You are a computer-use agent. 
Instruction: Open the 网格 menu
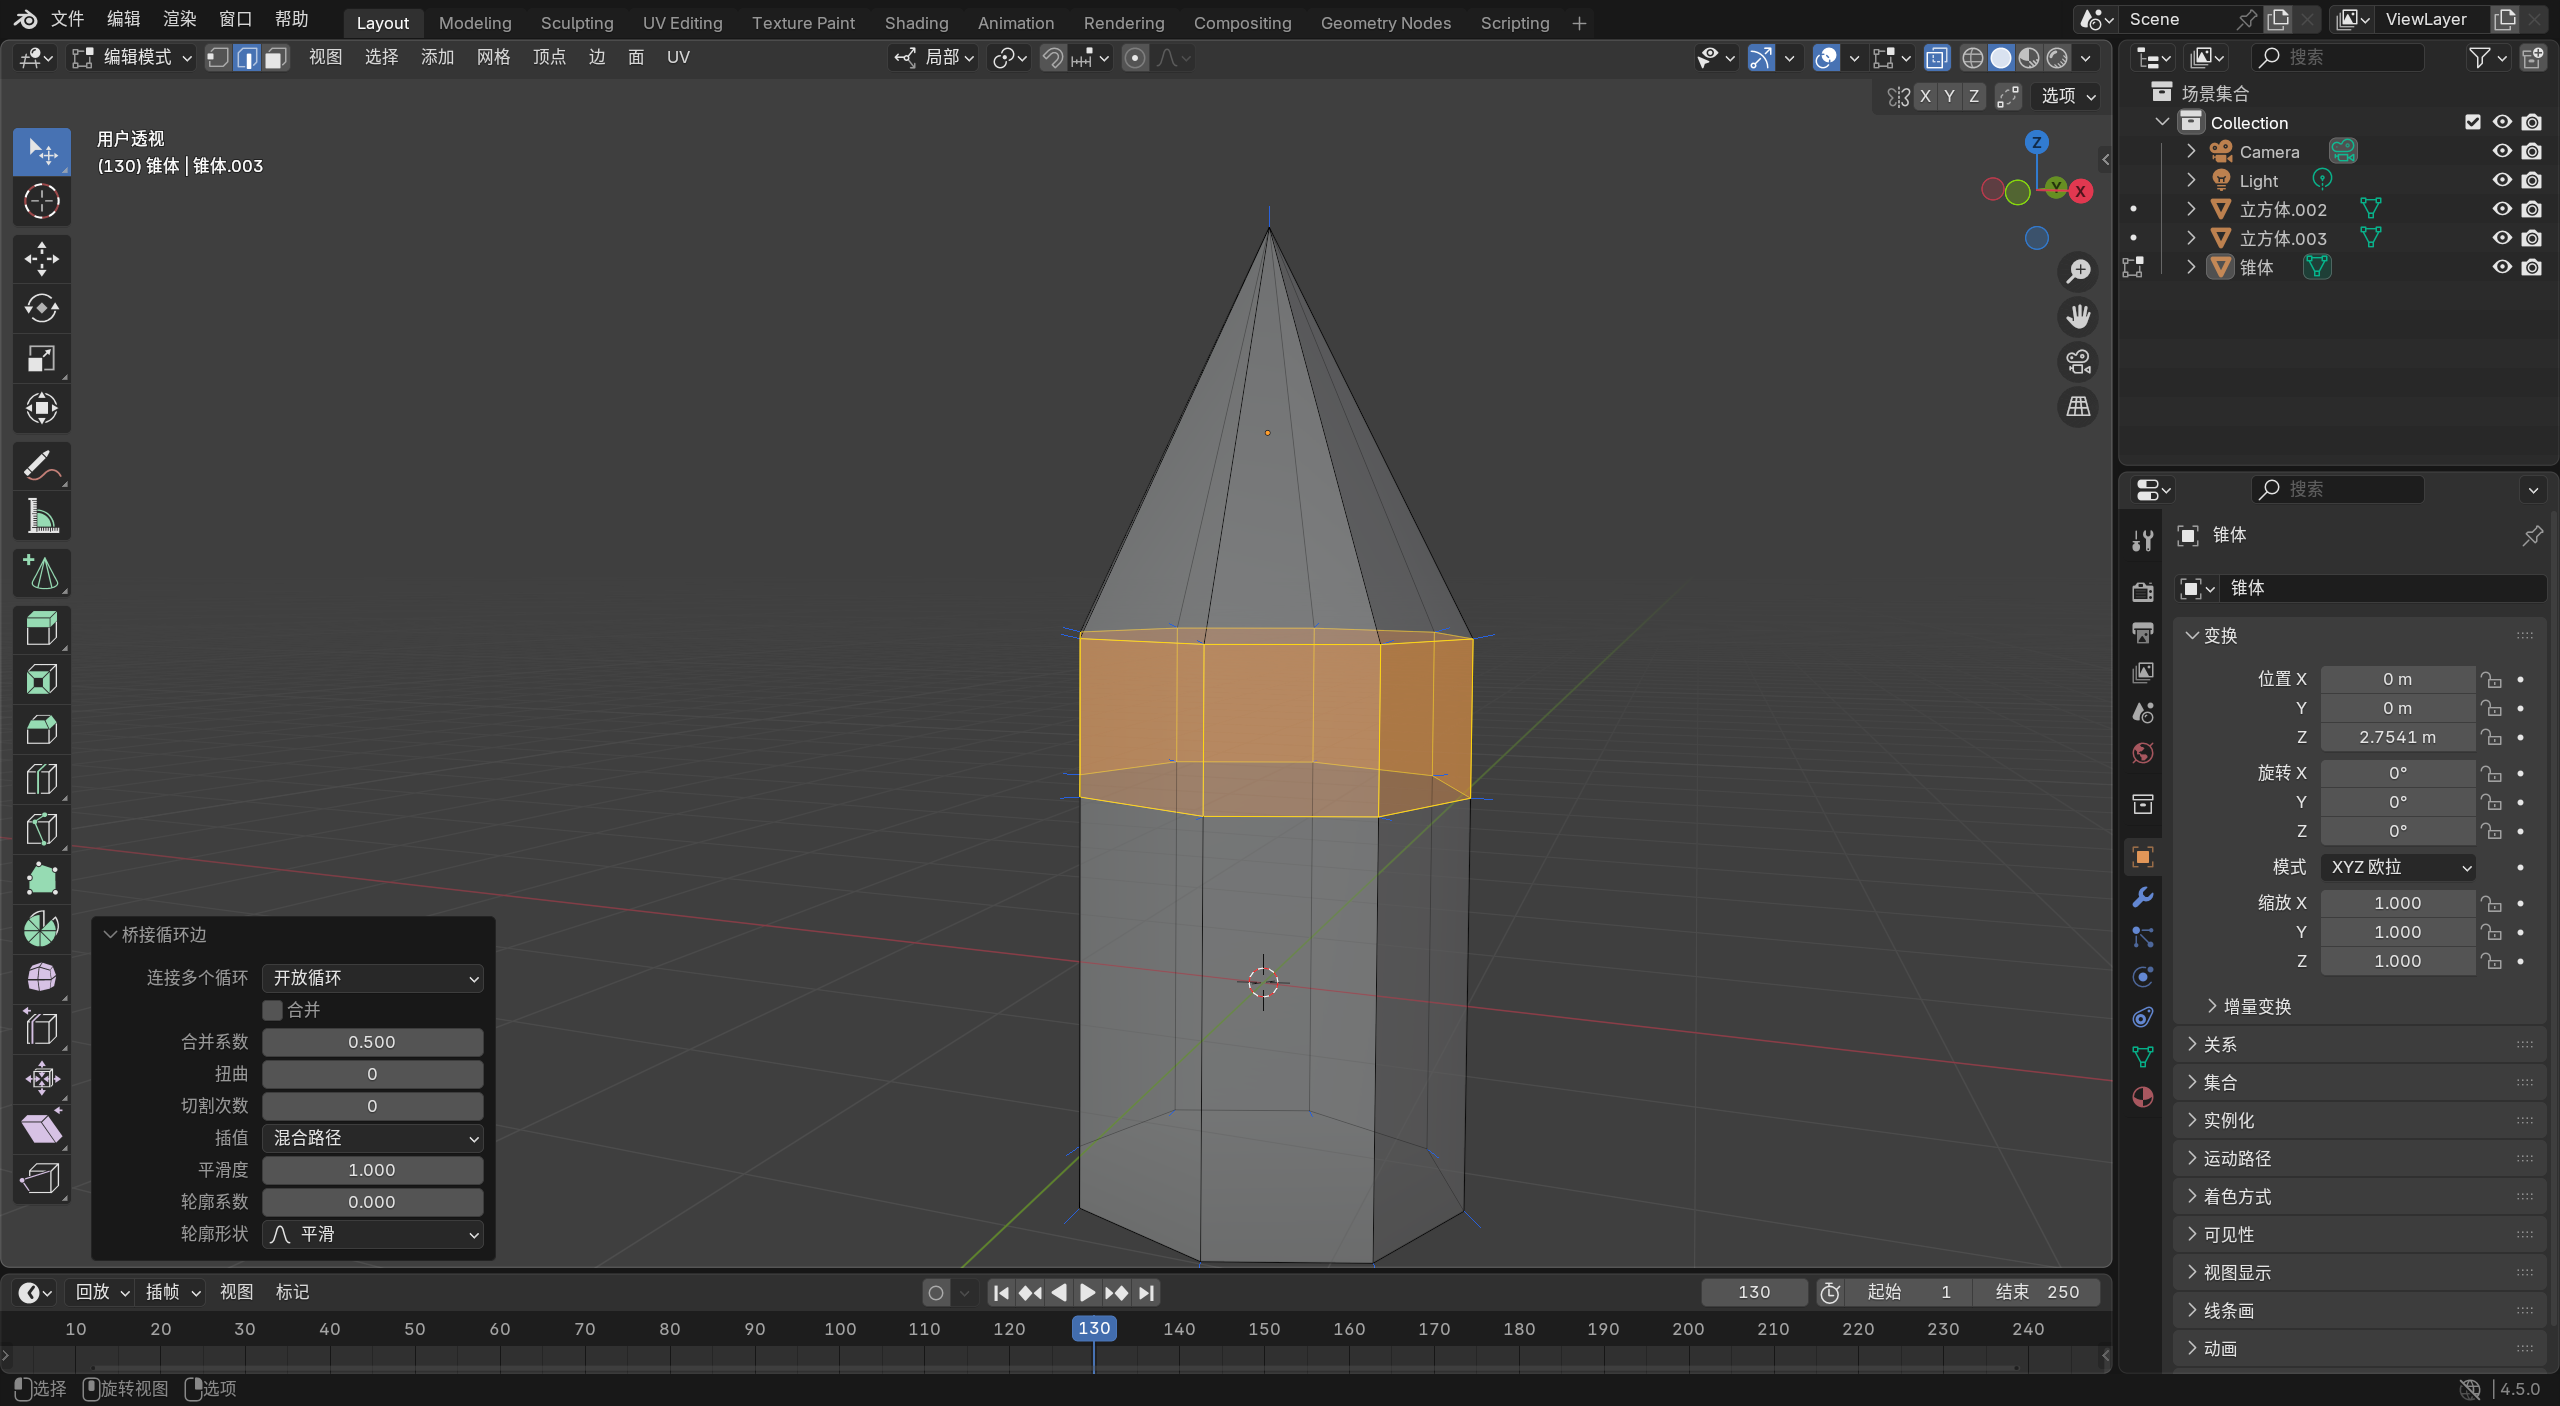493,57
